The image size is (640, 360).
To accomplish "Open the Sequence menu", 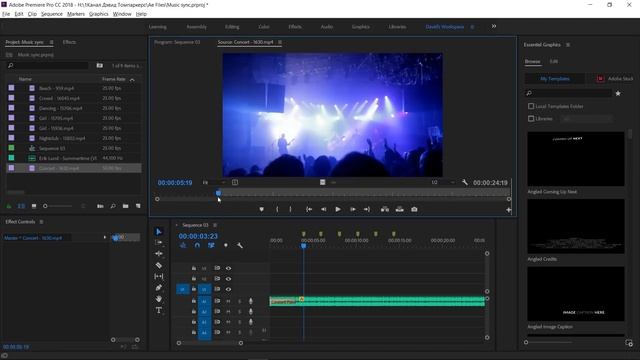I will click(x=52, y=14).
